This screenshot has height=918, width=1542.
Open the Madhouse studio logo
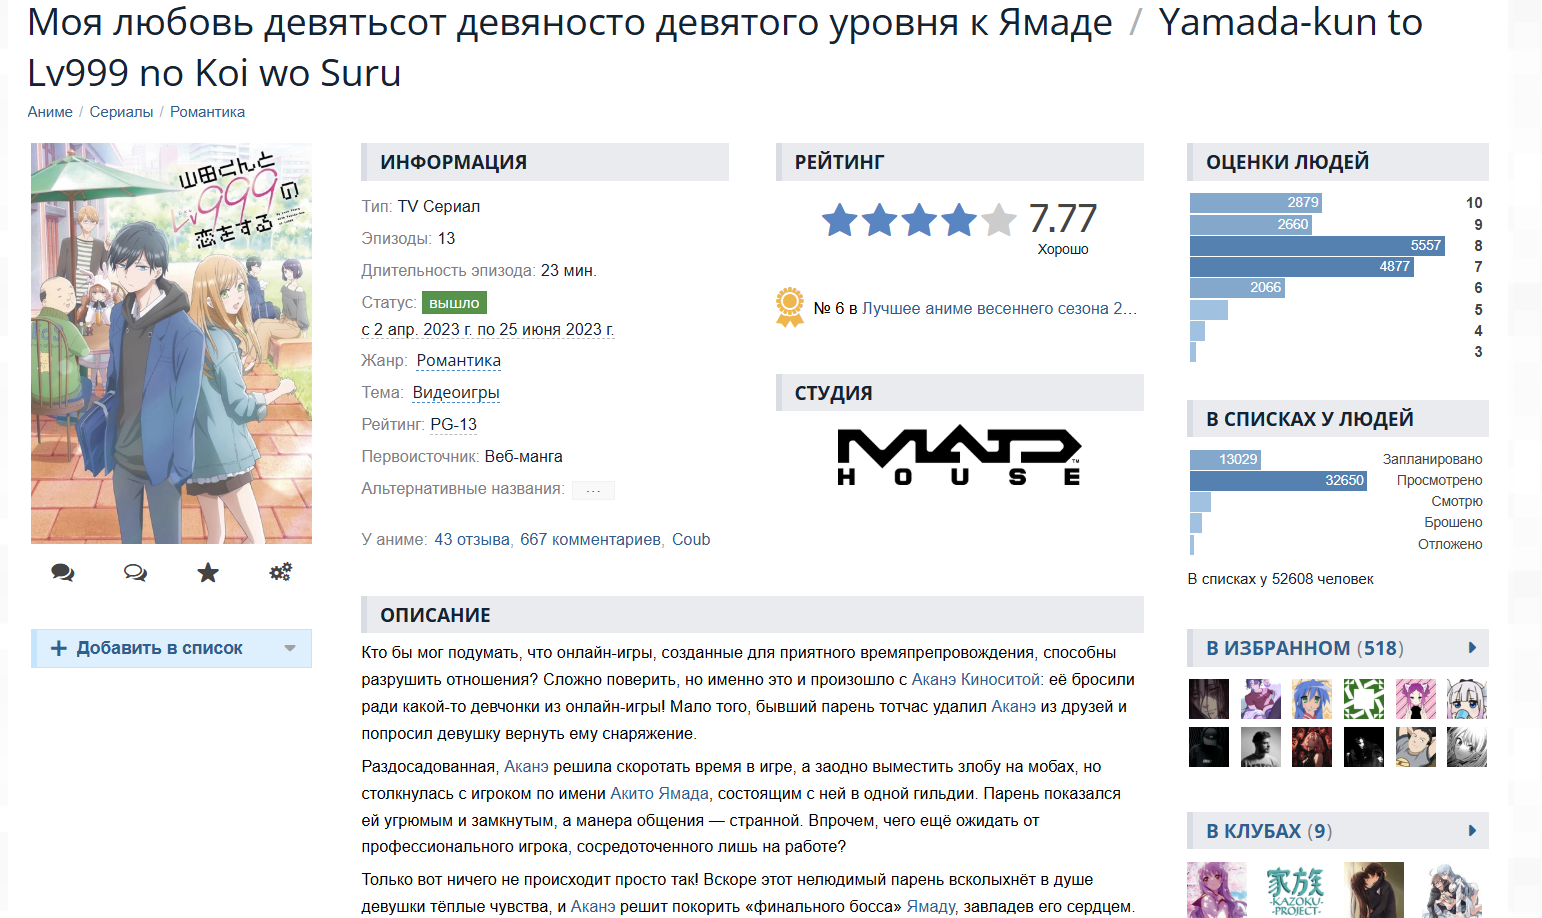959,456
